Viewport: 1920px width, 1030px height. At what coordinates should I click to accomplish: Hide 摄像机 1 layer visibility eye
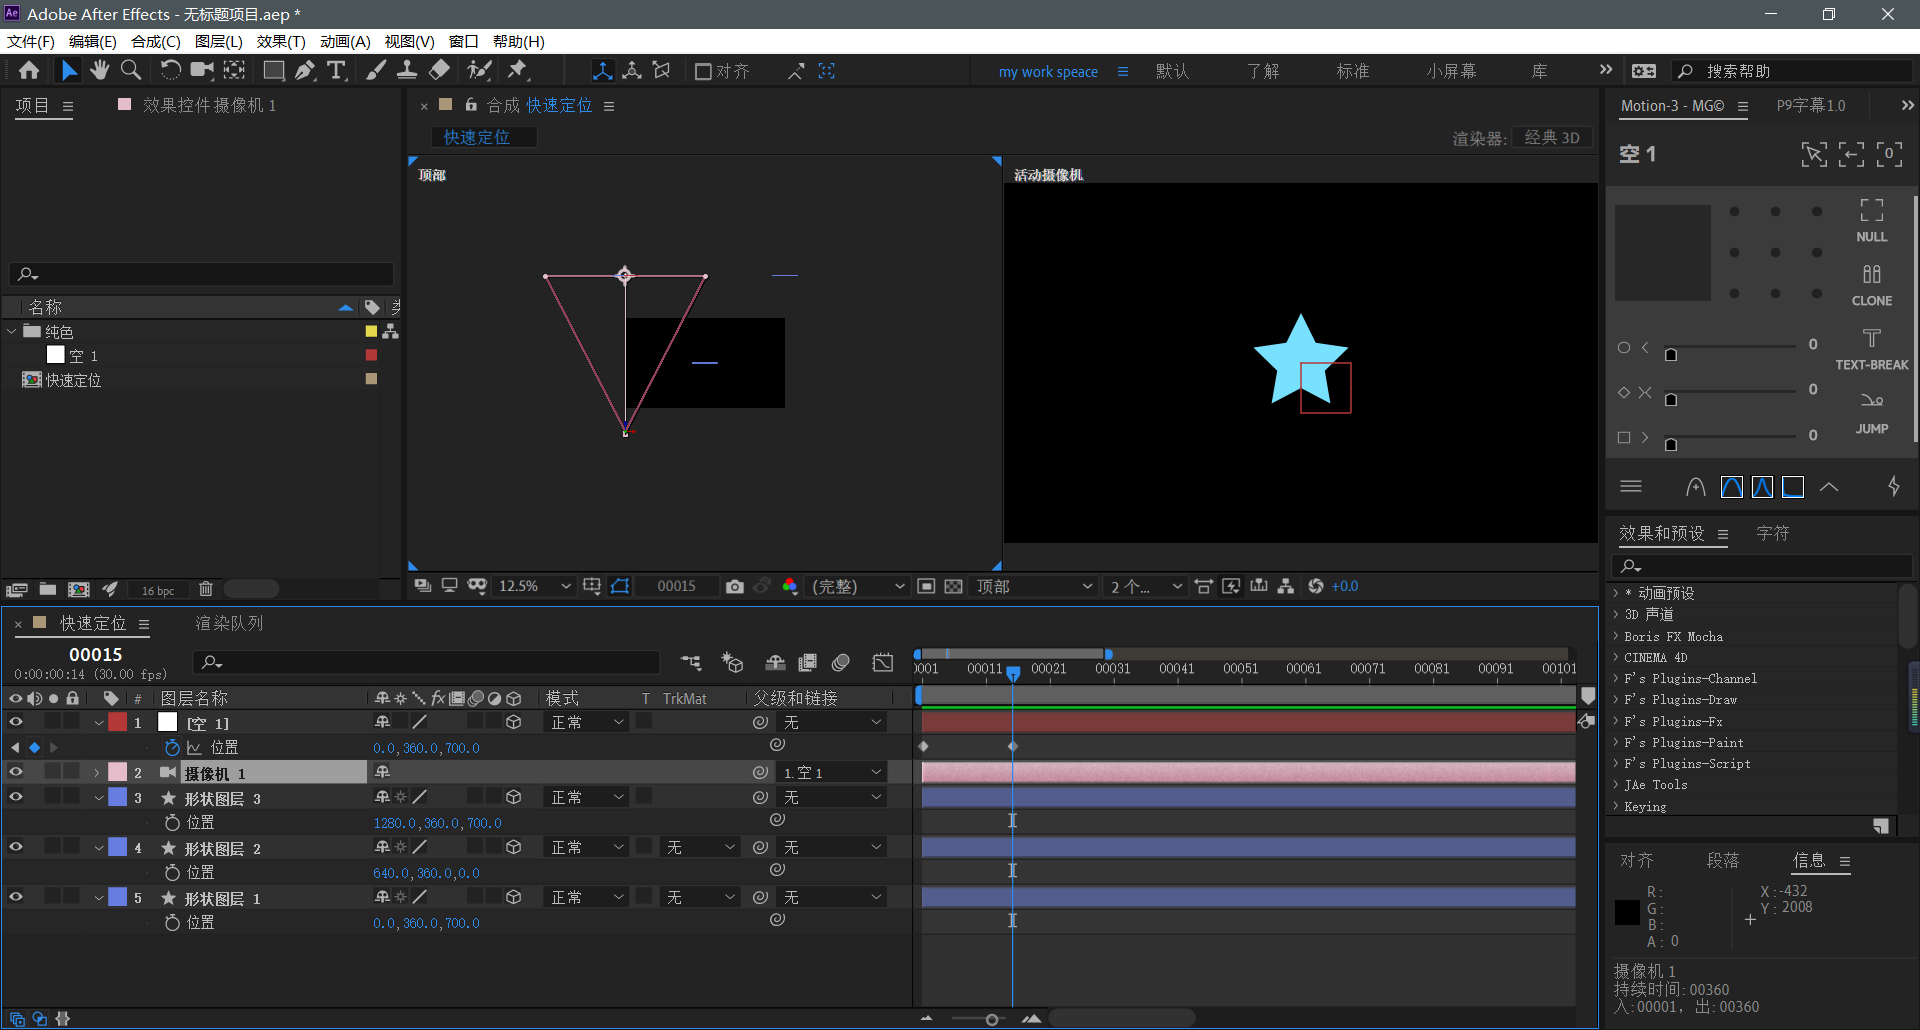pyautogui.click(x=16, y=772)
